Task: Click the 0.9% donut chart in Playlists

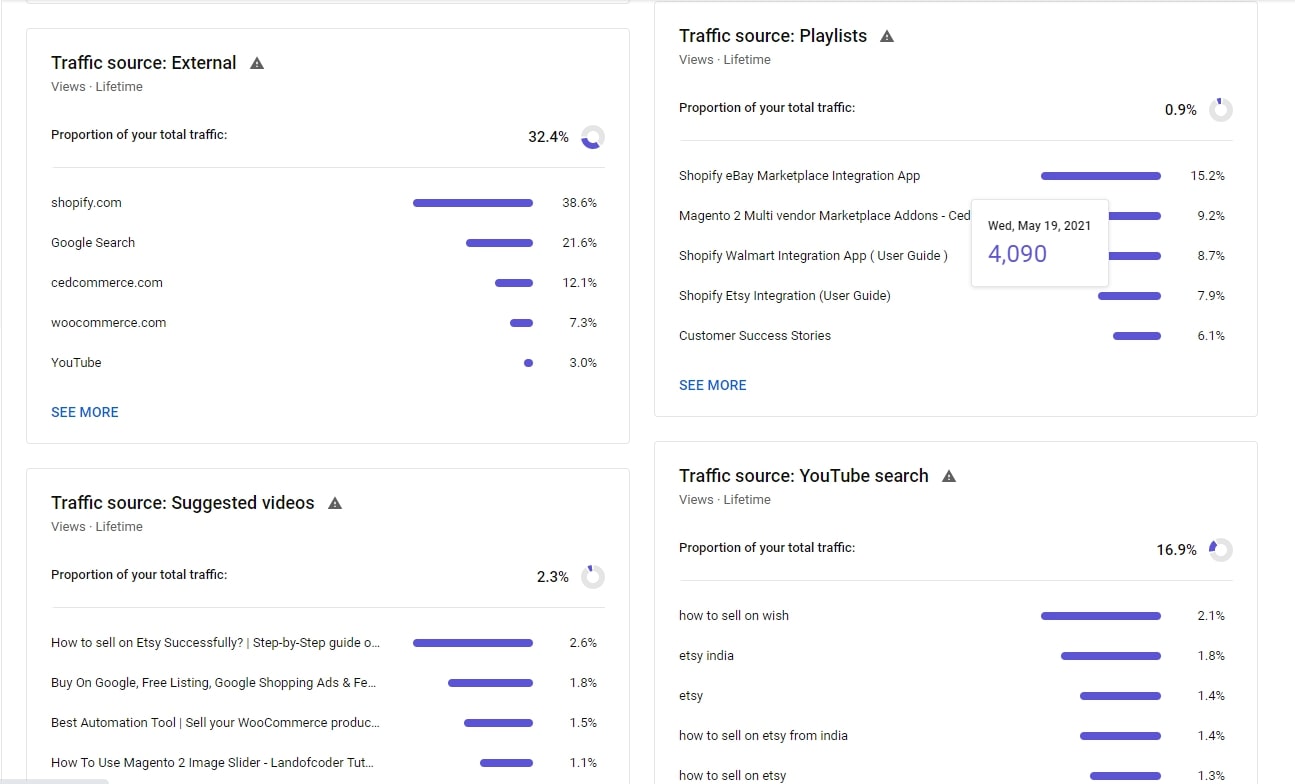Action: [x=1221, y=110]
